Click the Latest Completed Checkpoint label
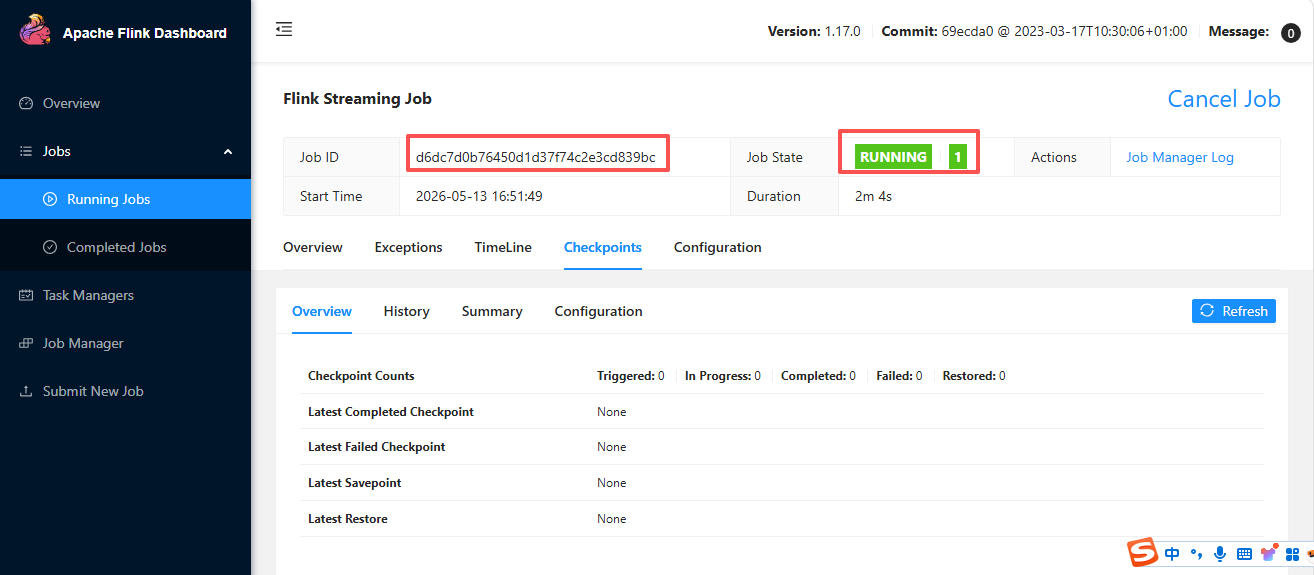1314x575 pixels. [x=391, y=412]
